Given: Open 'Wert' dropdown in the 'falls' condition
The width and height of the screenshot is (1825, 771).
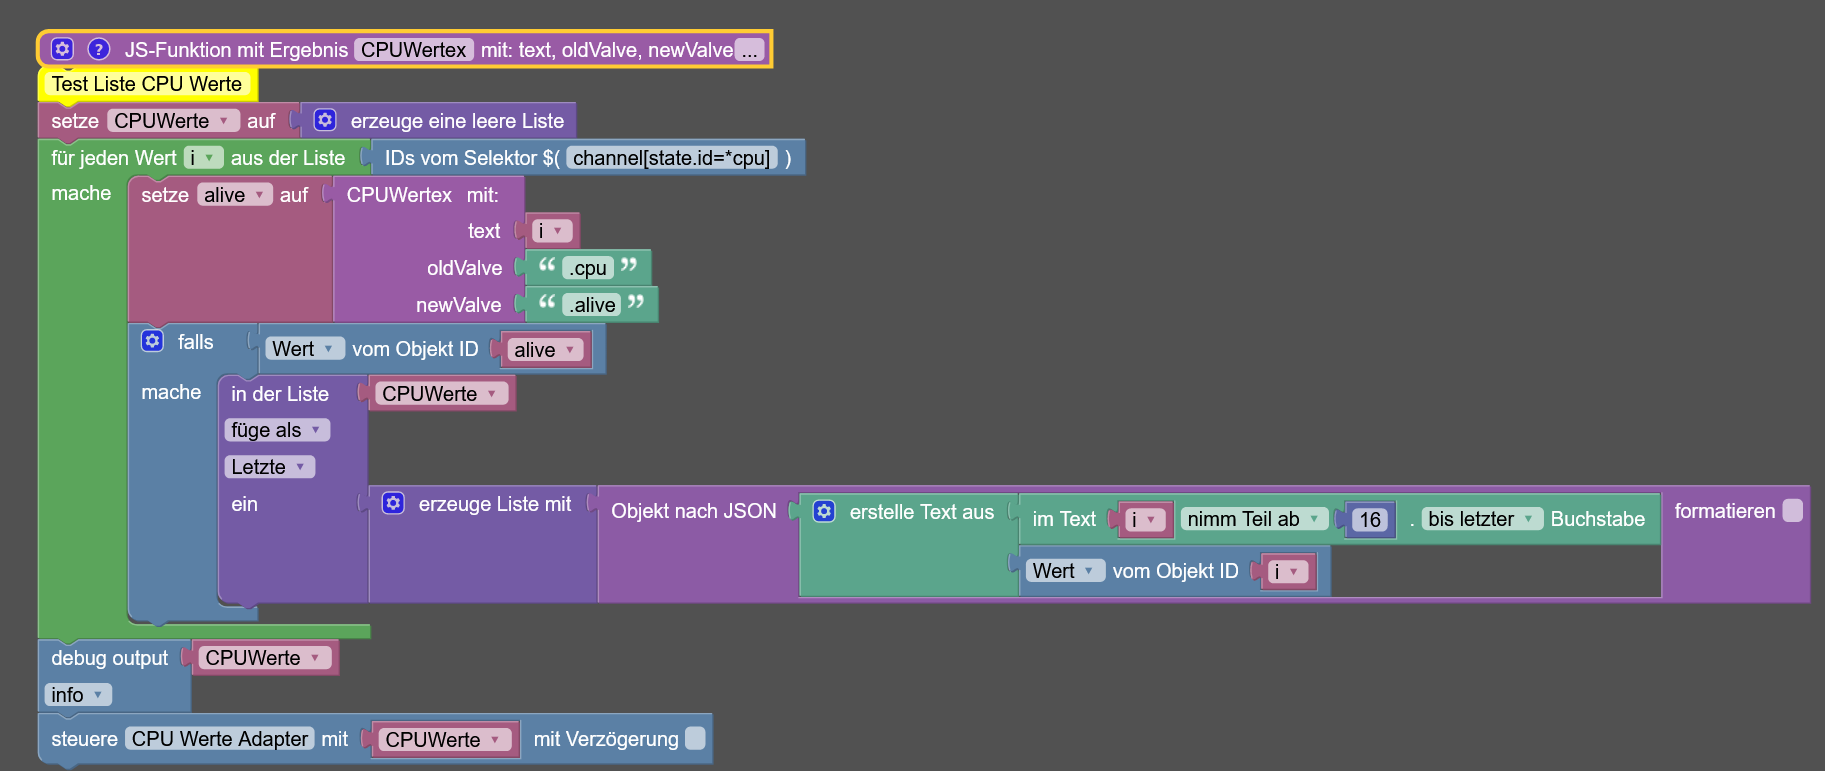Looking at the screenshot, I should point(304,349).
